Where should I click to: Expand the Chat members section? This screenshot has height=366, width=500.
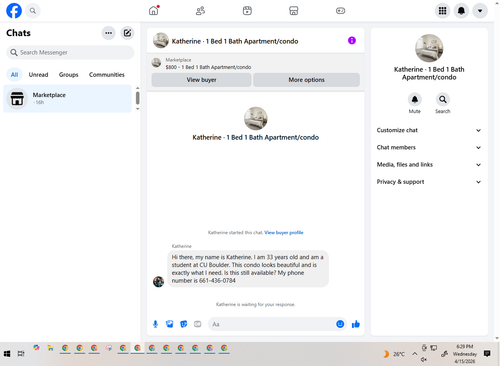pyautogui.click(x=429, y=148)
